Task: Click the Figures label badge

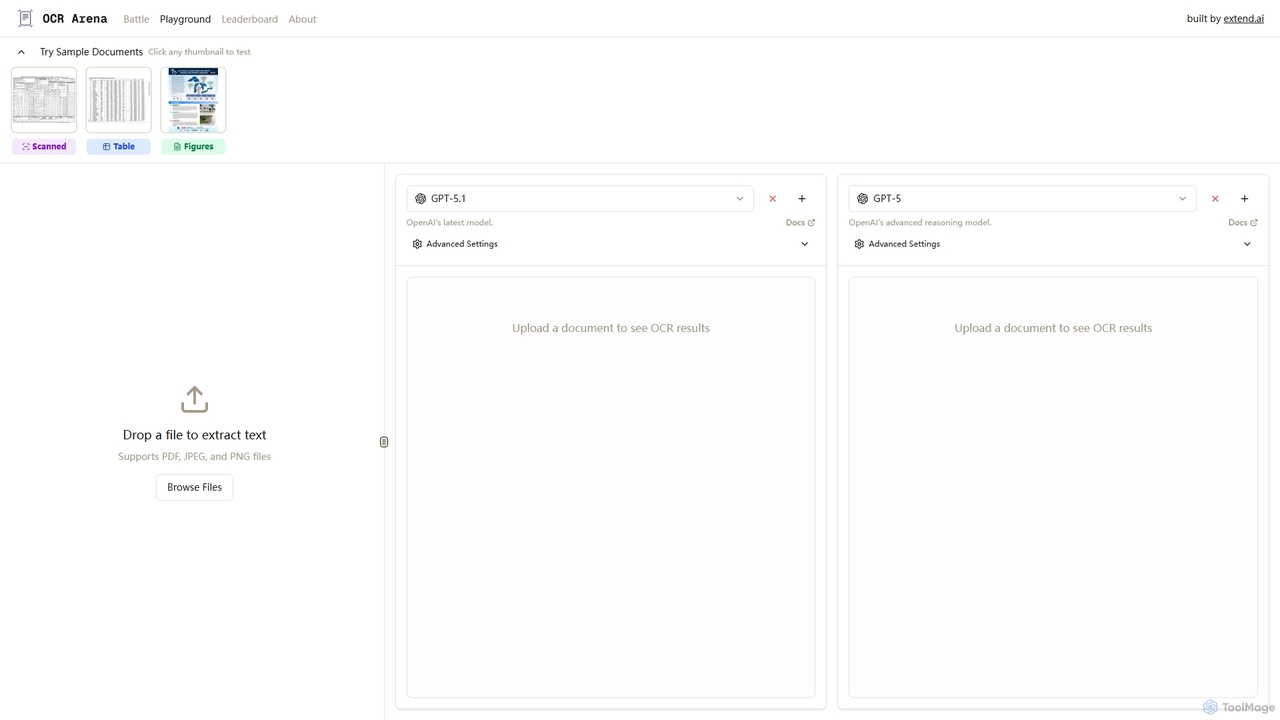Action: coord(193,146)
